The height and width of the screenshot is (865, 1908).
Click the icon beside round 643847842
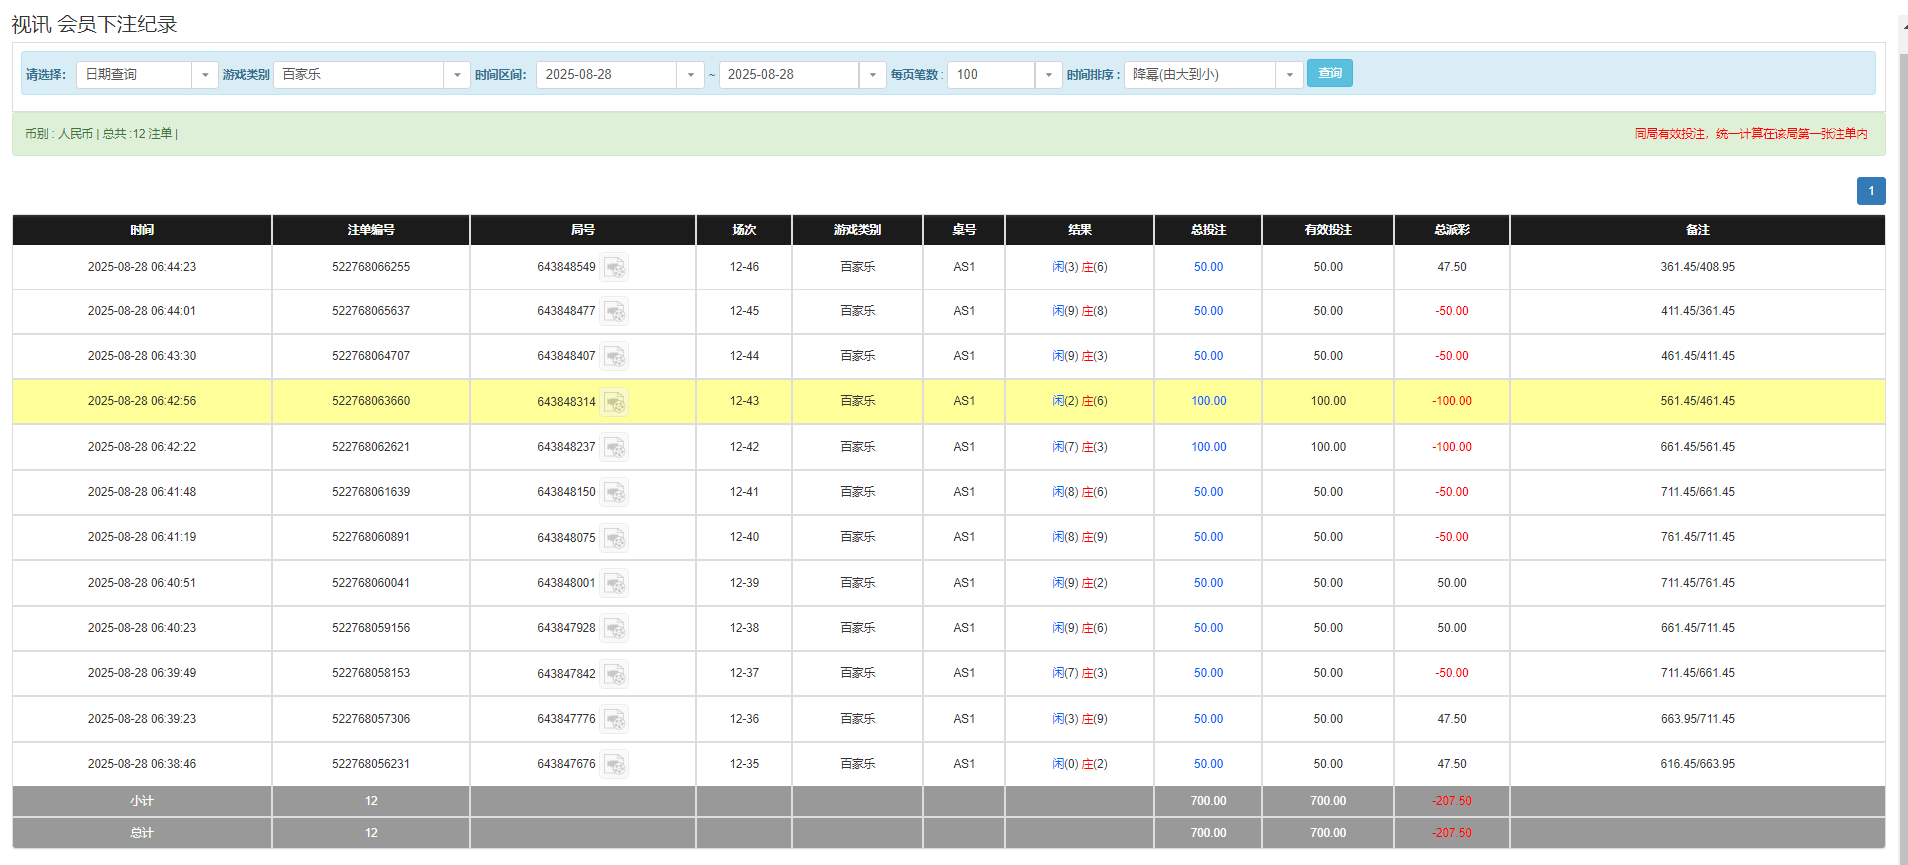(614, 674)
